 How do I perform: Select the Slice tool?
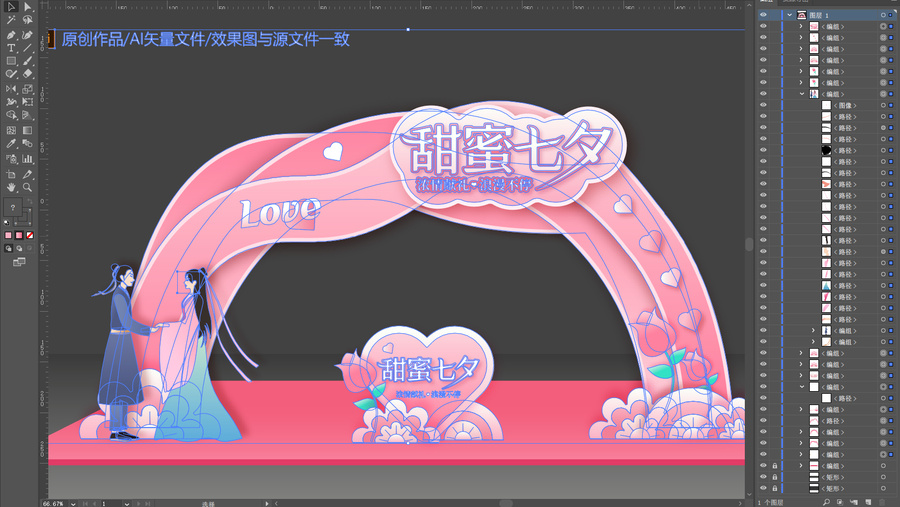27,174
